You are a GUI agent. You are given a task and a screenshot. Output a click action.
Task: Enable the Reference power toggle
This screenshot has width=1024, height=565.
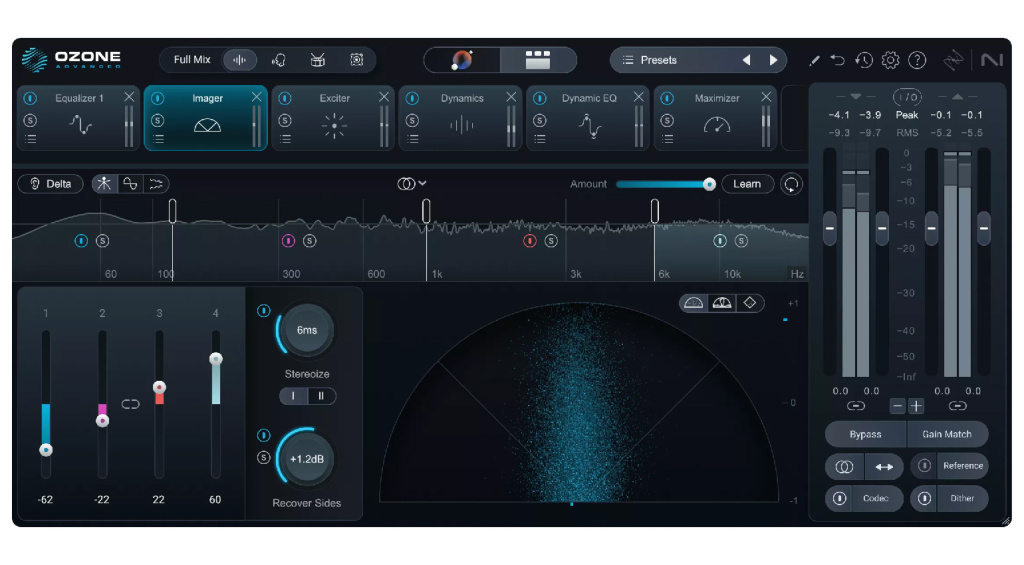tap(924, 466)
